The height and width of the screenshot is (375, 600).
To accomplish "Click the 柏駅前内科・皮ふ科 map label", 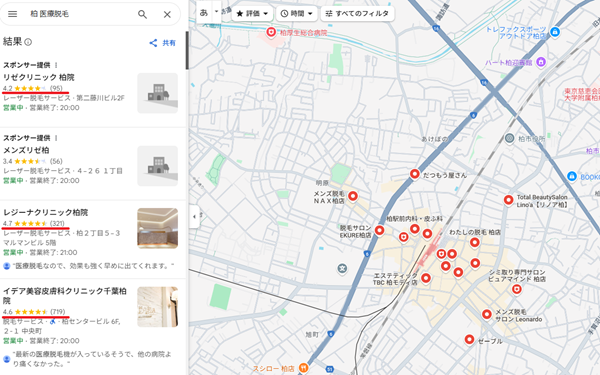I will pos(414,219).
